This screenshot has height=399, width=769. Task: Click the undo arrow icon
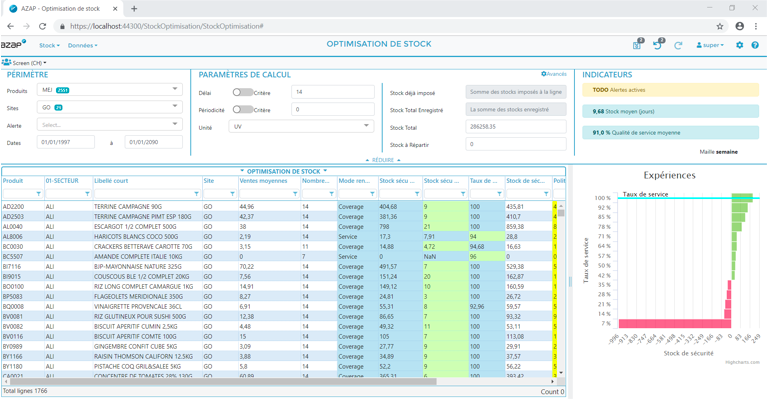point(658,45)
